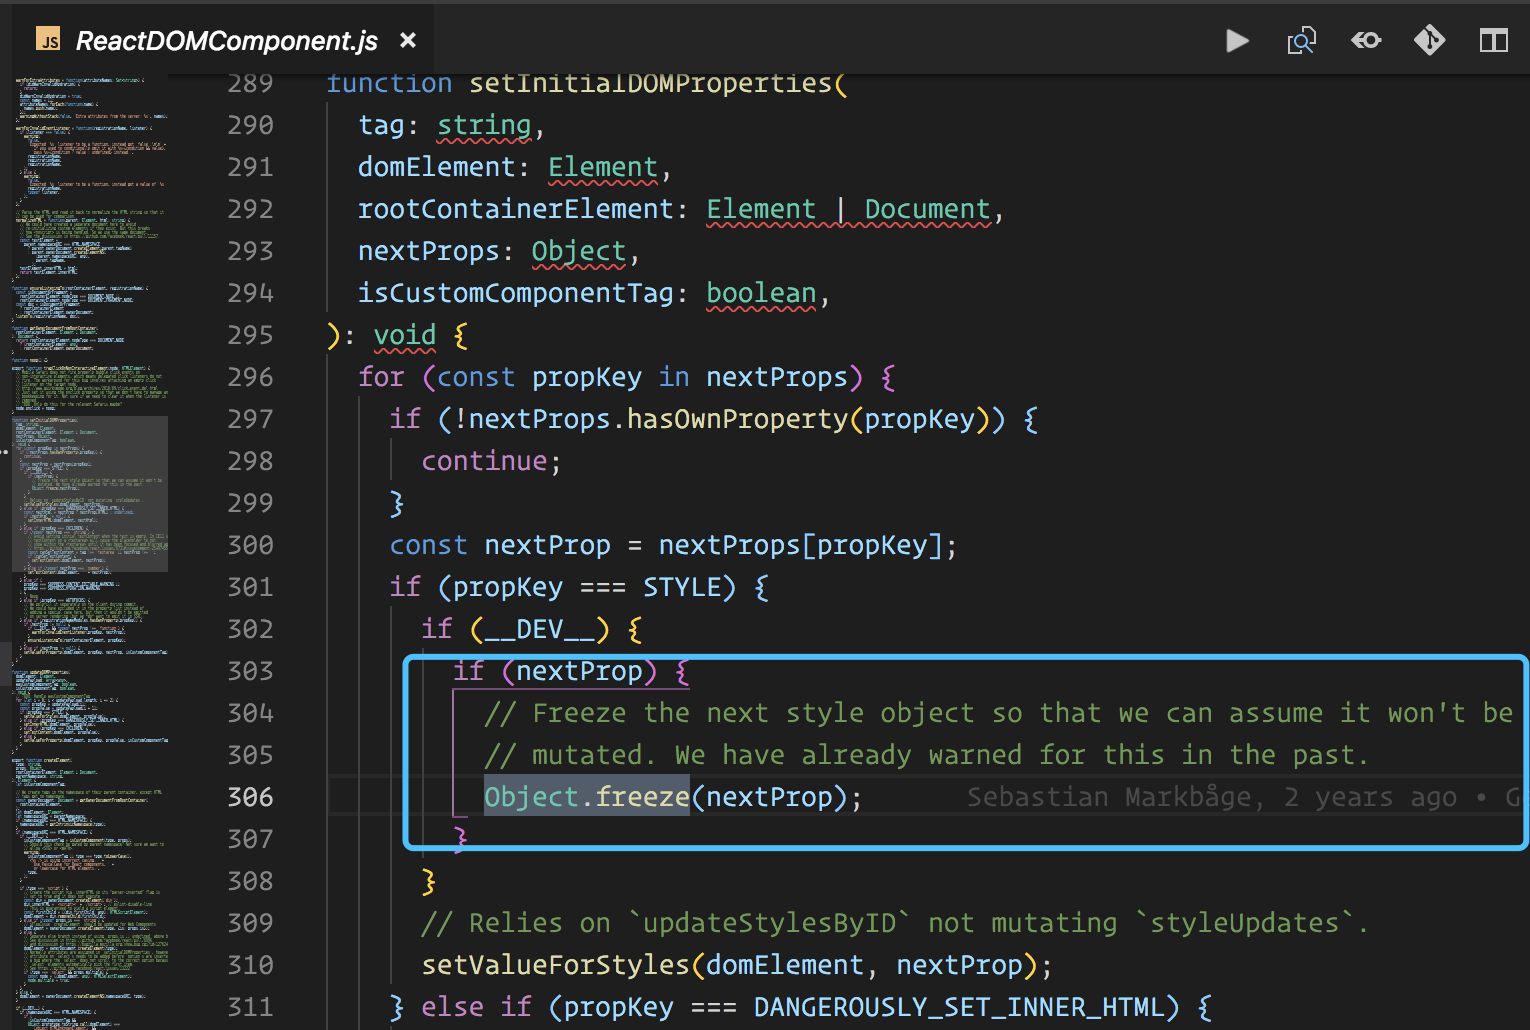Open the file history search icon

click(x=1301, y=41)
